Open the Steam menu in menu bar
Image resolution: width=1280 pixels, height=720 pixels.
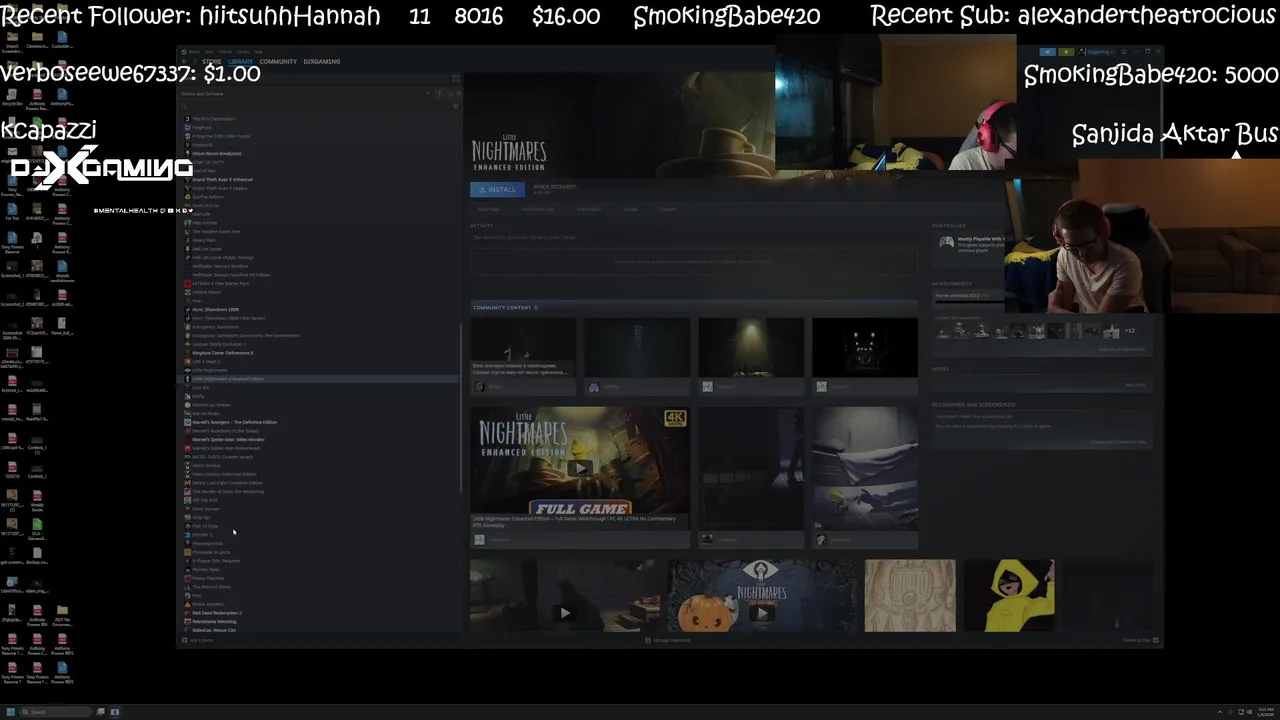[194, 51]
